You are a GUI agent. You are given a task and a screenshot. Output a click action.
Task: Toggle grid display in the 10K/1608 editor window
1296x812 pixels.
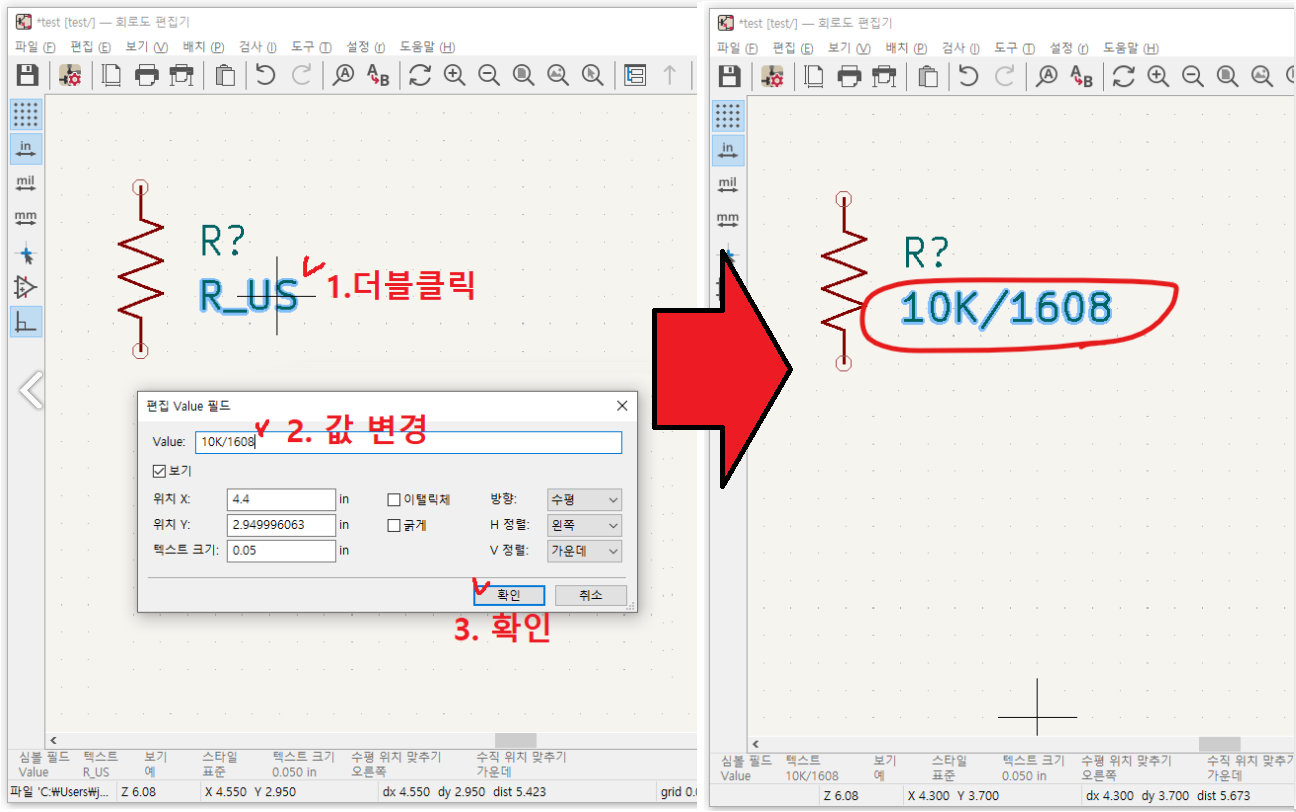[x=728, y=115]
